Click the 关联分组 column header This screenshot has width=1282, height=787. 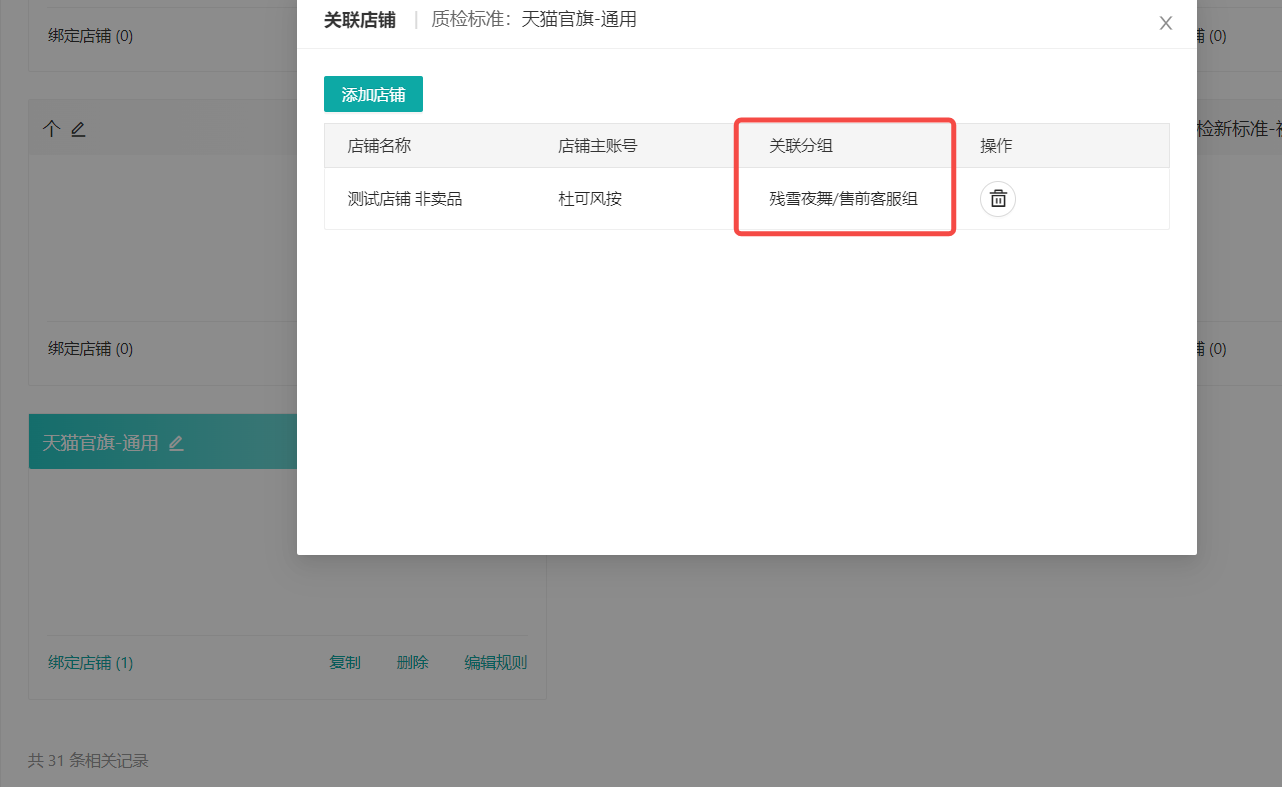[x=801, y=146]
